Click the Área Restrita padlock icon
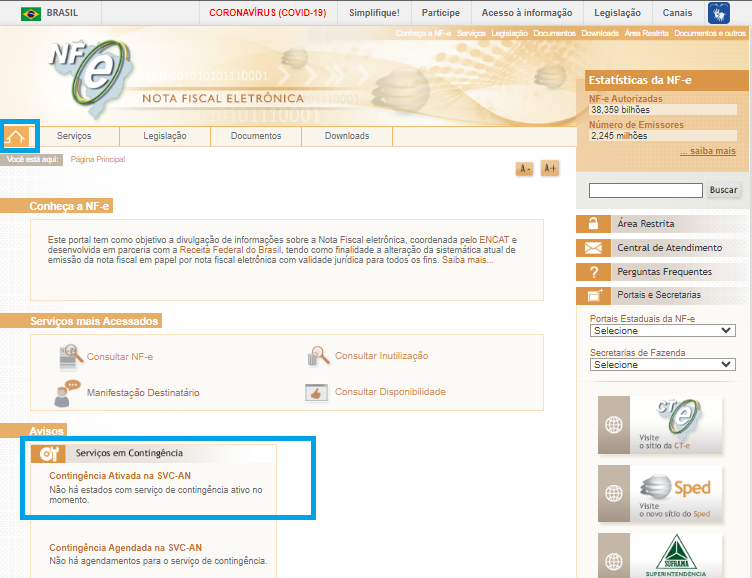This screenshot has height=578, width=752. click(593, 224)
